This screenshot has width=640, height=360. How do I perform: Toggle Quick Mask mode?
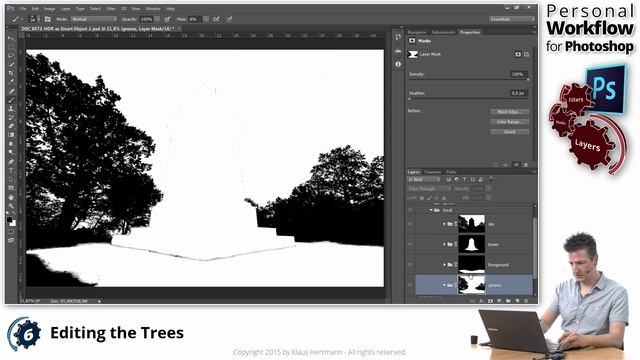[x=11, y=232]
